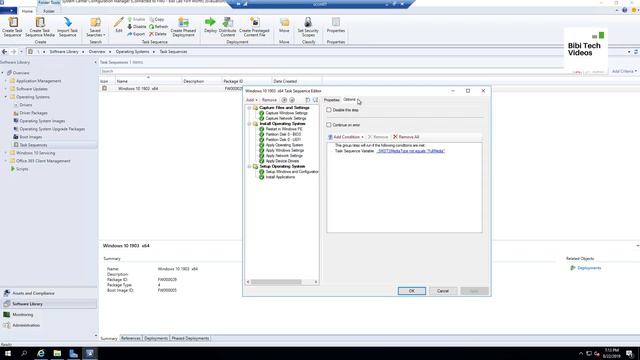Select Operating System Upgrade Packages in the tree
This screenshot has width=640, height=360.
(x=52, y=129)
